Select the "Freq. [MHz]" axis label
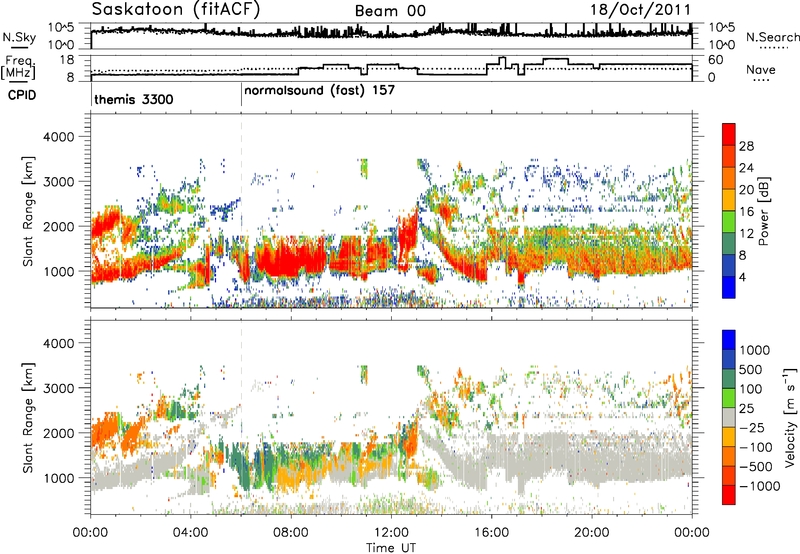 (x=18, y=68)
